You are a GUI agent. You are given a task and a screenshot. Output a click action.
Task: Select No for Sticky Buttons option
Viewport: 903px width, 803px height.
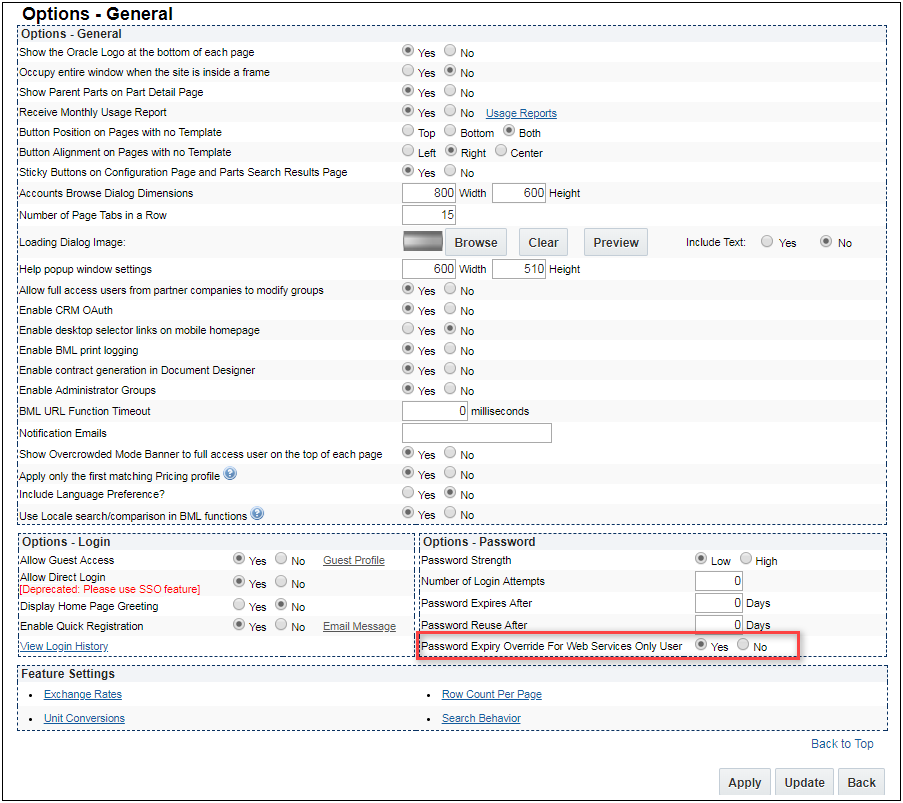pos(450,171)
